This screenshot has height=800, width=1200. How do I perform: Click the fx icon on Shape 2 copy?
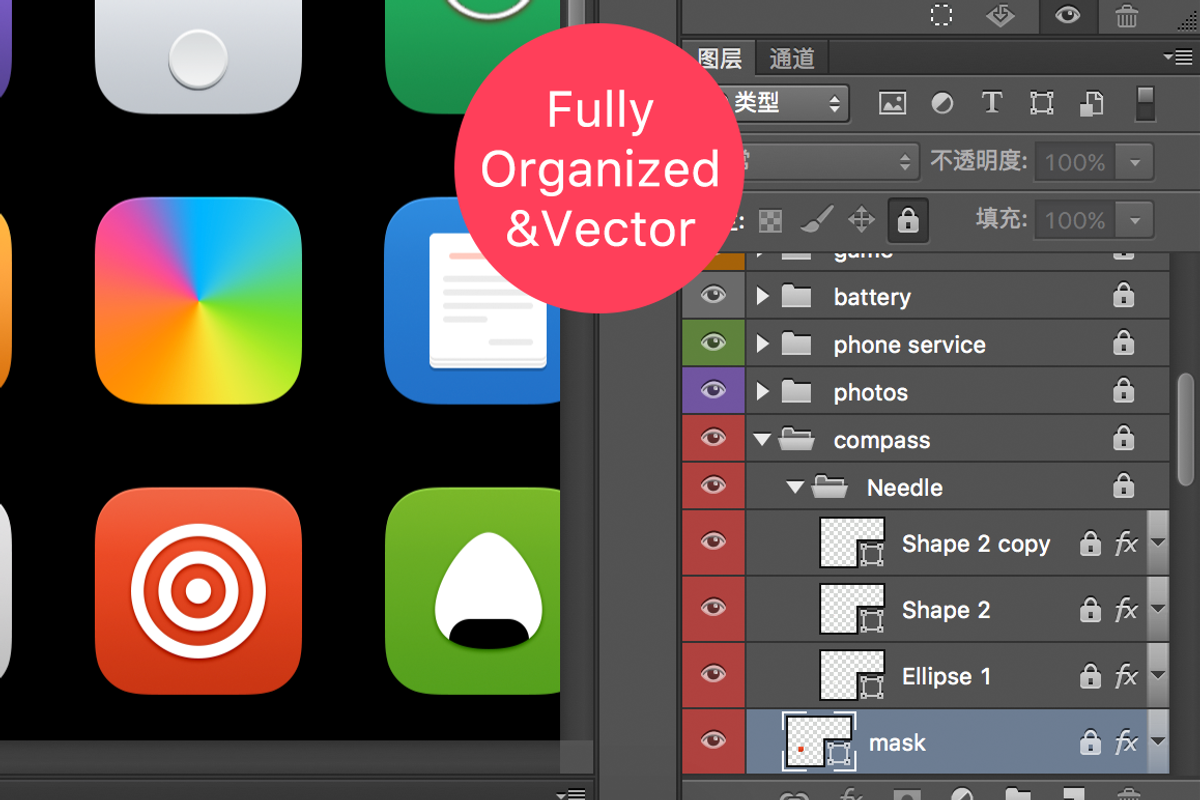[x=1126, y=544]
